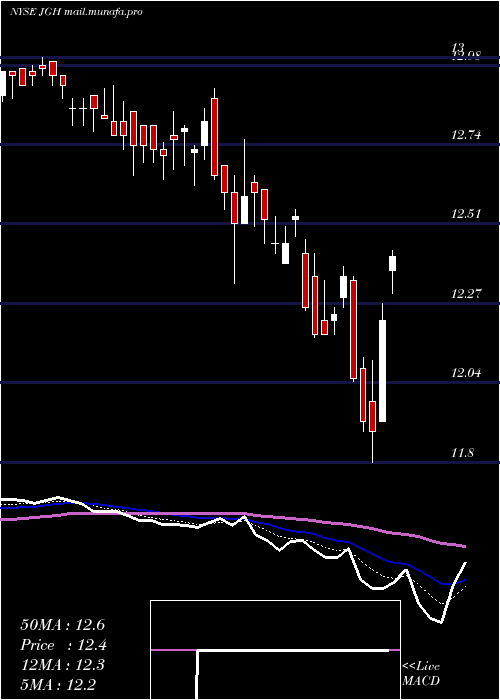Select the 12.51 price axis label
The height and width of the screenshot is (700, 500).
tap(466, 213)
